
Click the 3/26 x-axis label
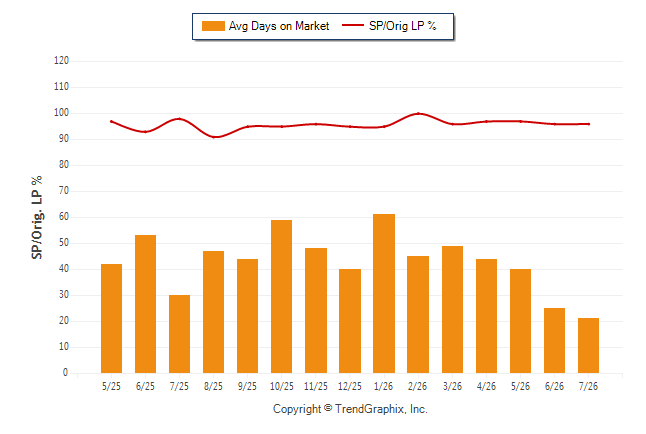click(452, 387)
